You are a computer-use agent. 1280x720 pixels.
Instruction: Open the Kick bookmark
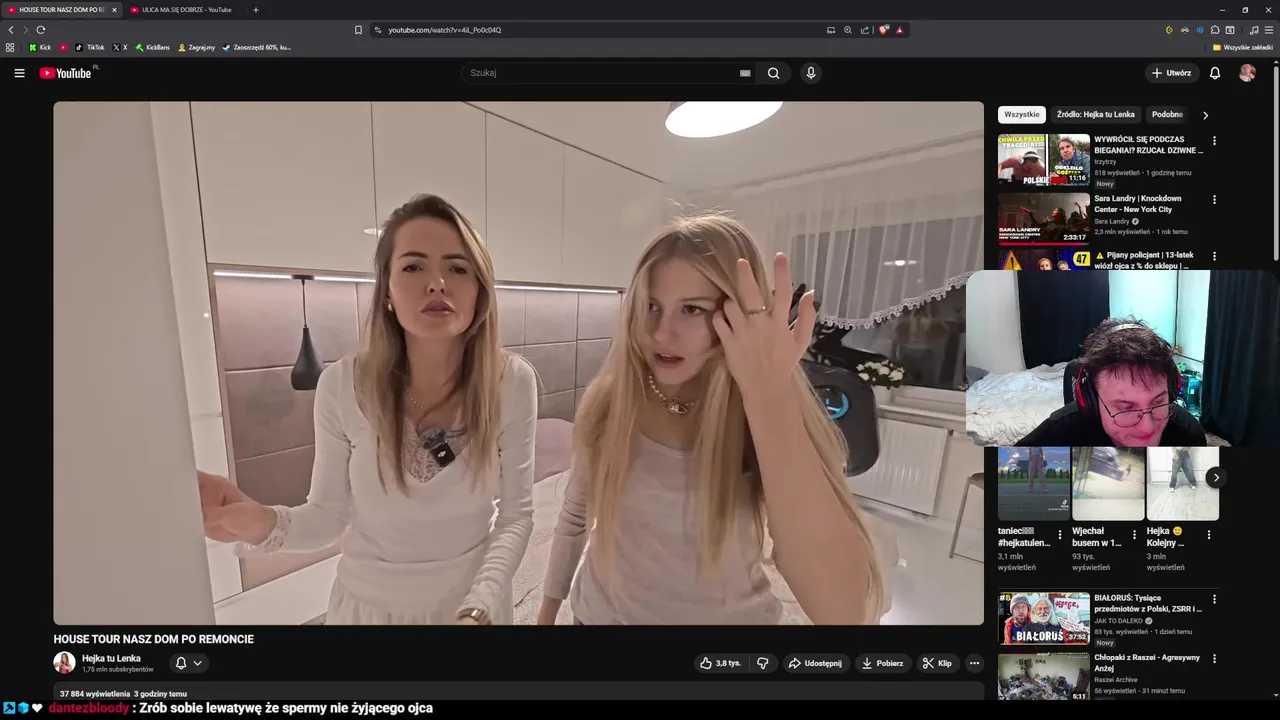pos(39,47)
